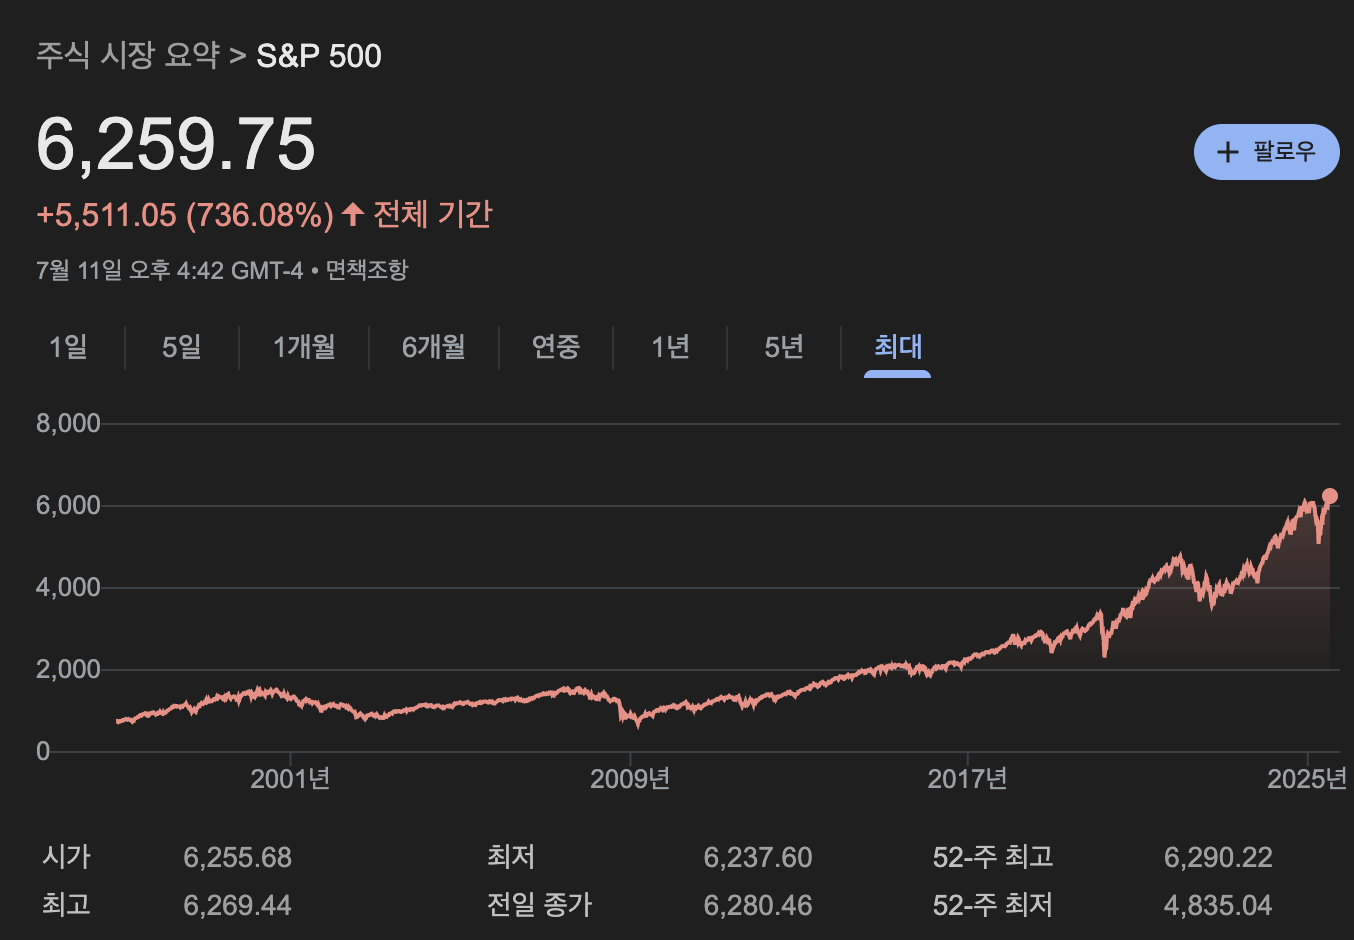Click the 8,000 y-axis label
Screen dimensions: 1354x940
pos(68,423)
